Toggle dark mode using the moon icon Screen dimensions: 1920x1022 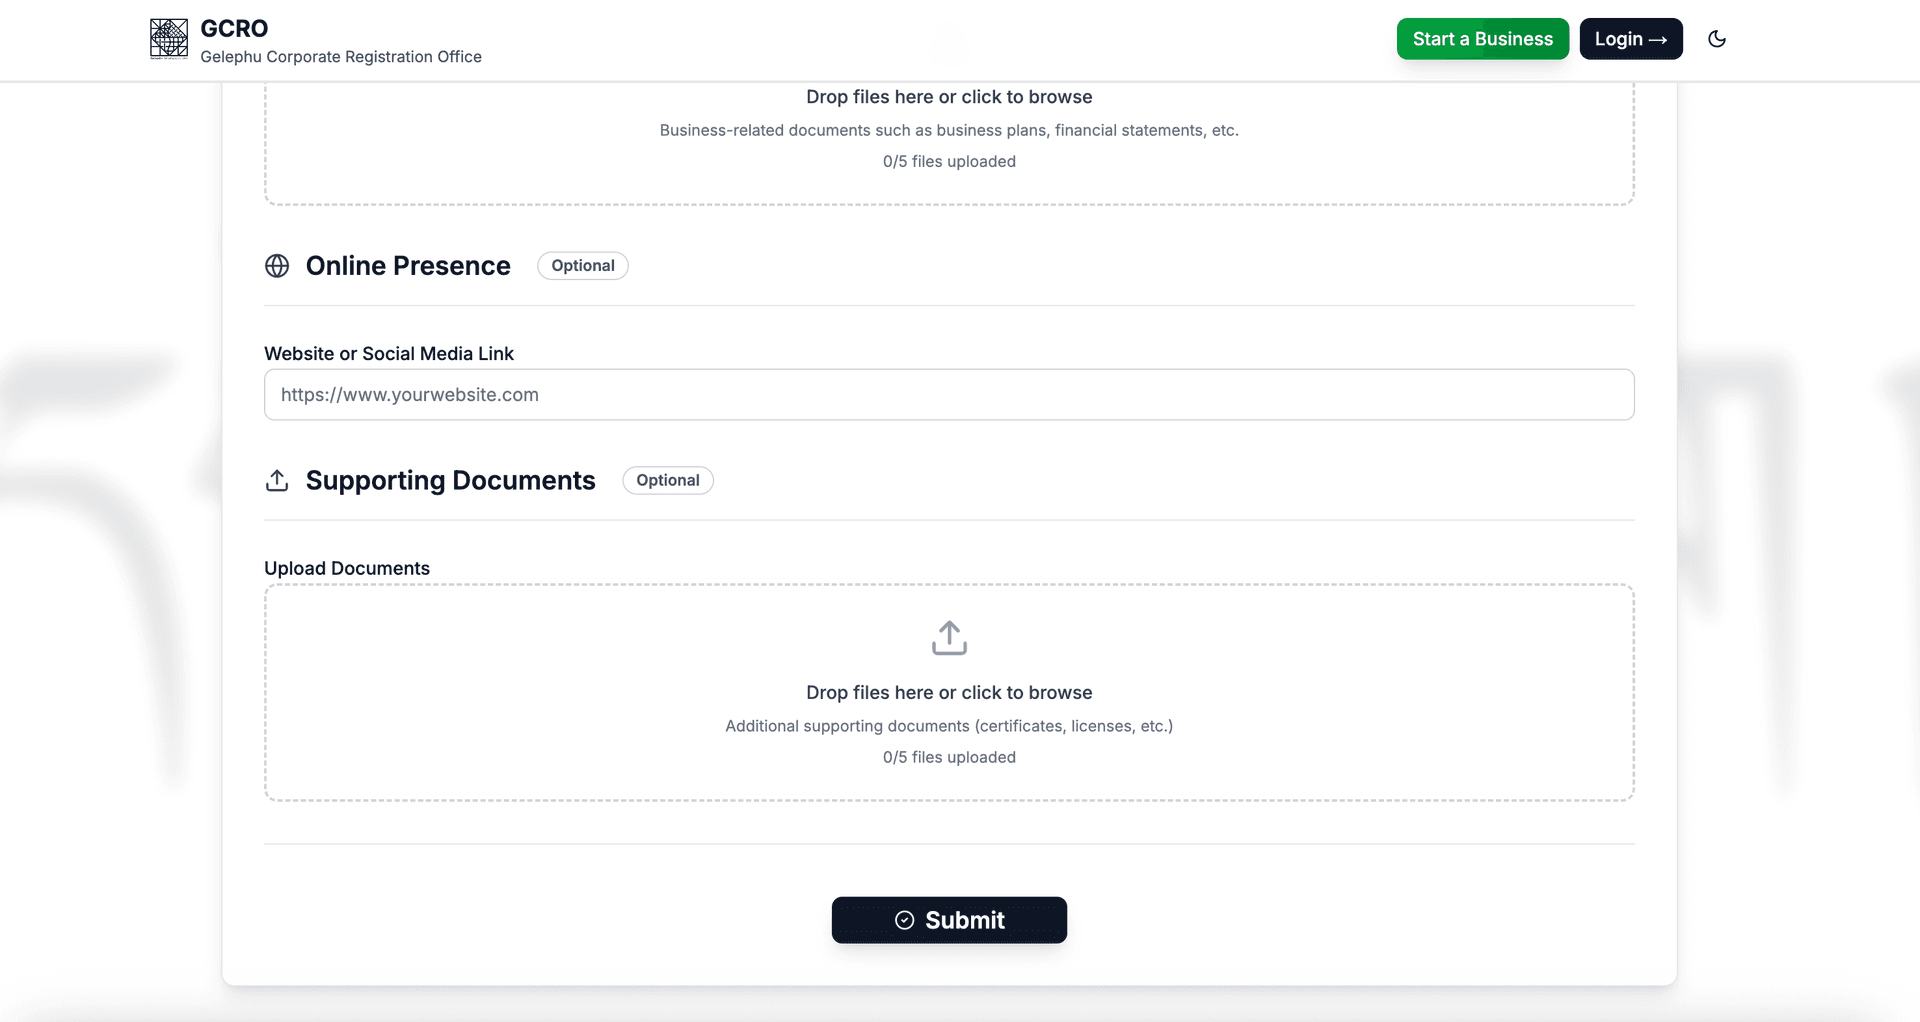click(x=1717, y=39)
